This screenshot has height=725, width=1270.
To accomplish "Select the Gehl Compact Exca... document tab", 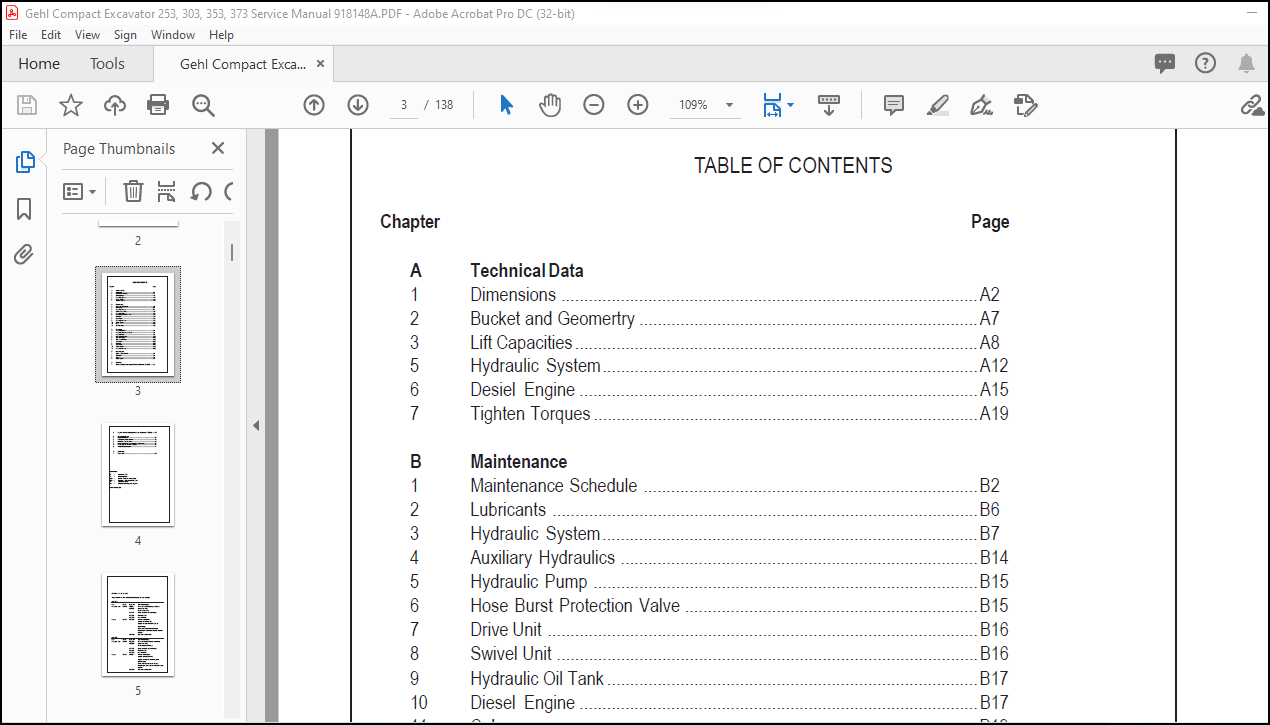I will pos(243,64).
